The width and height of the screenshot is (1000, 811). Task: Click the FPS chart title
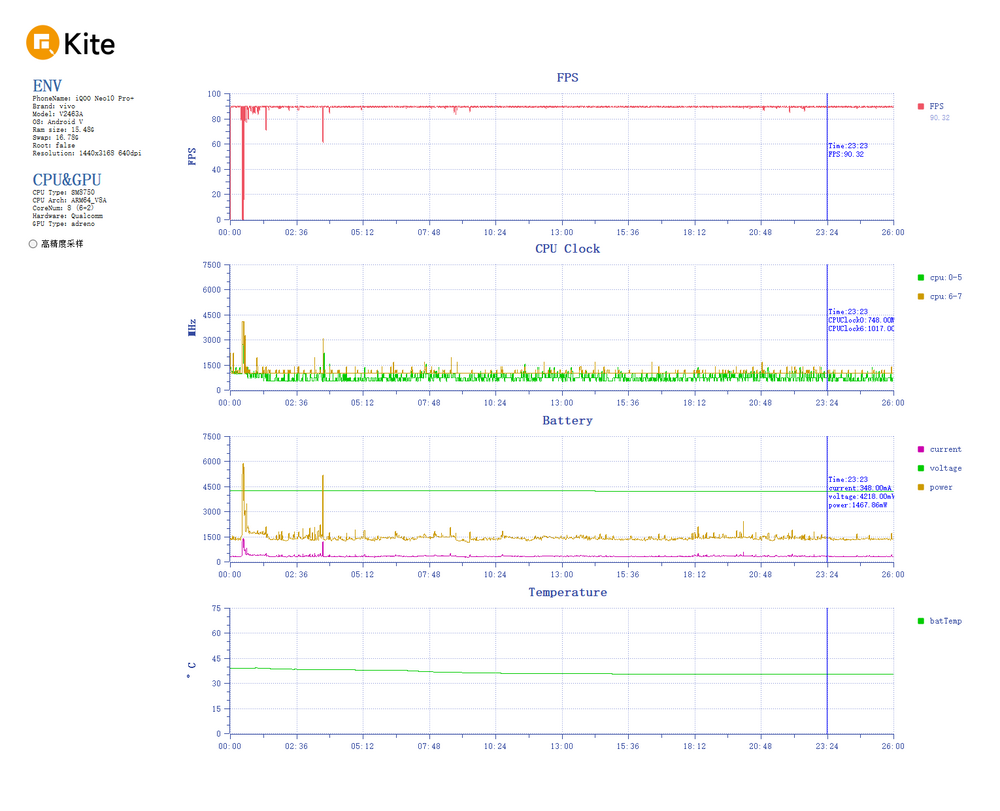point(567,77)
